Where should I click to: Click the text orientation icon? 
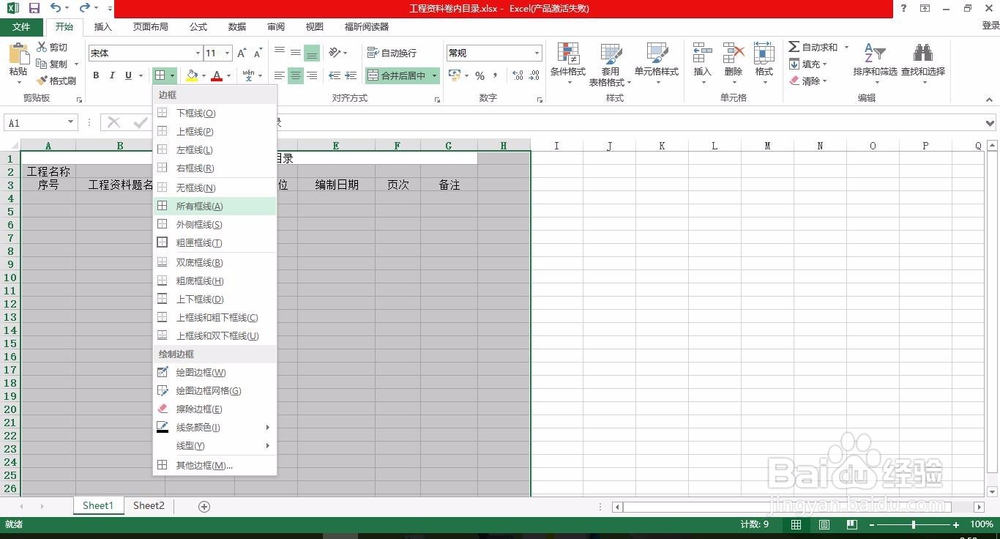point(335,52)
